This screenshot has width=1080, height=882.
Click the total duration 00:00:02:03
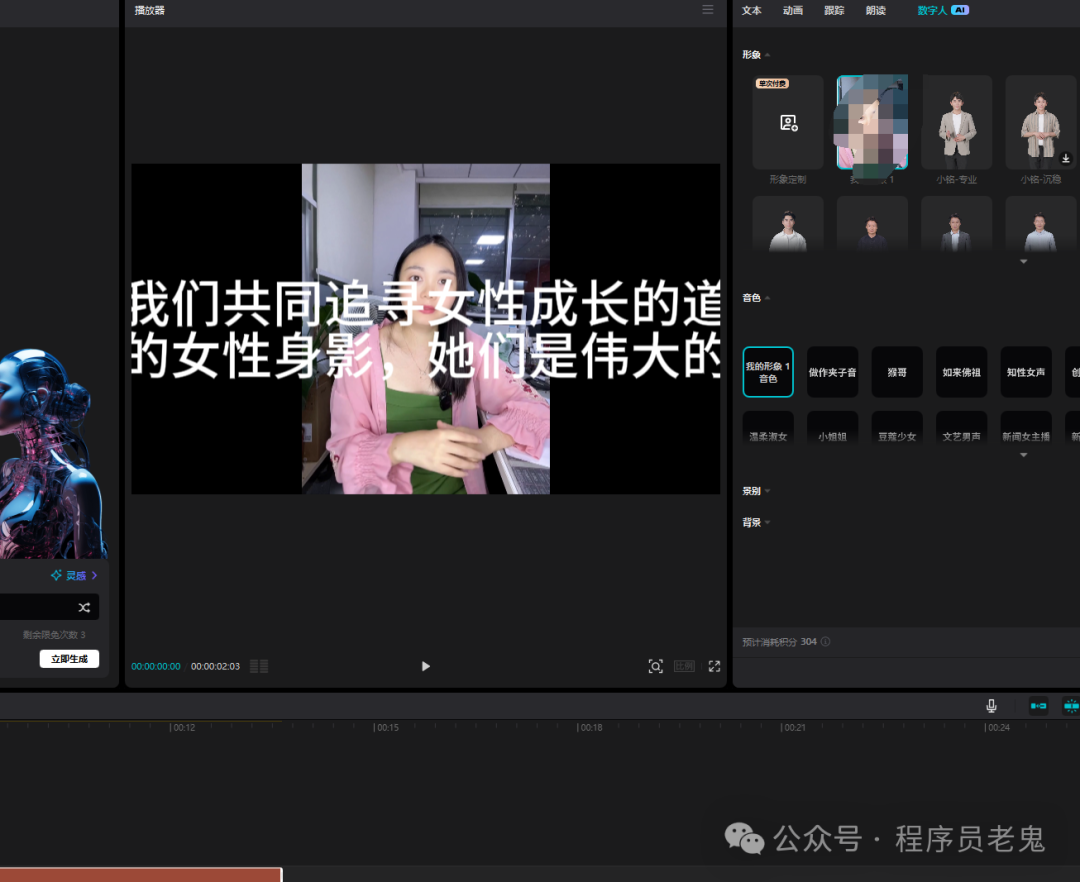(x=215, y=666)
